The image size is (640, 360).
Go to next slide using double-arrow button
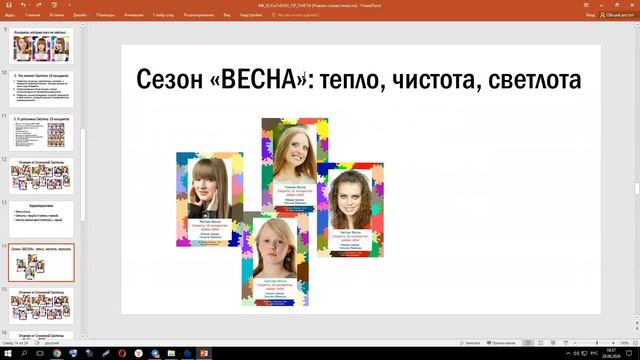tap(637, 329)
